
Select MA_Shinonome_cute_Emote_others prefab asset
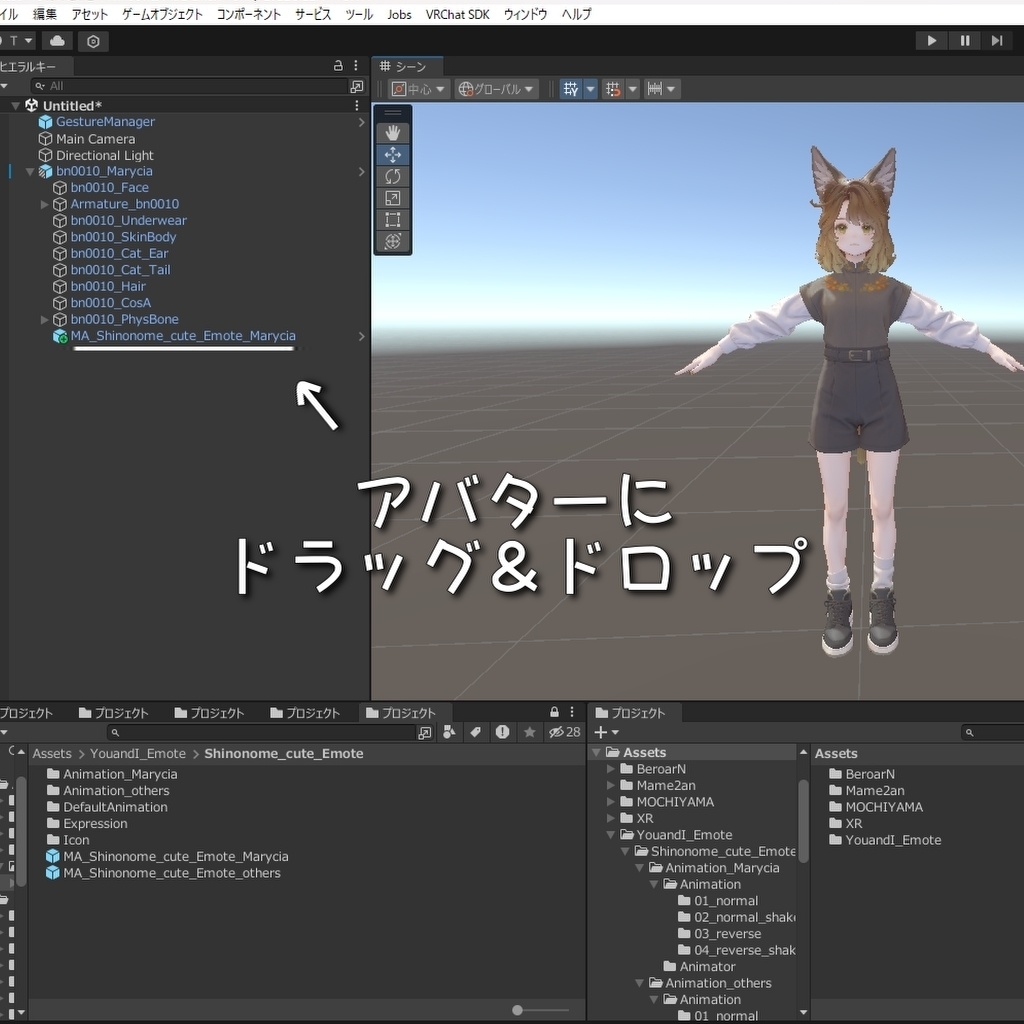click(x=172, y=873)
